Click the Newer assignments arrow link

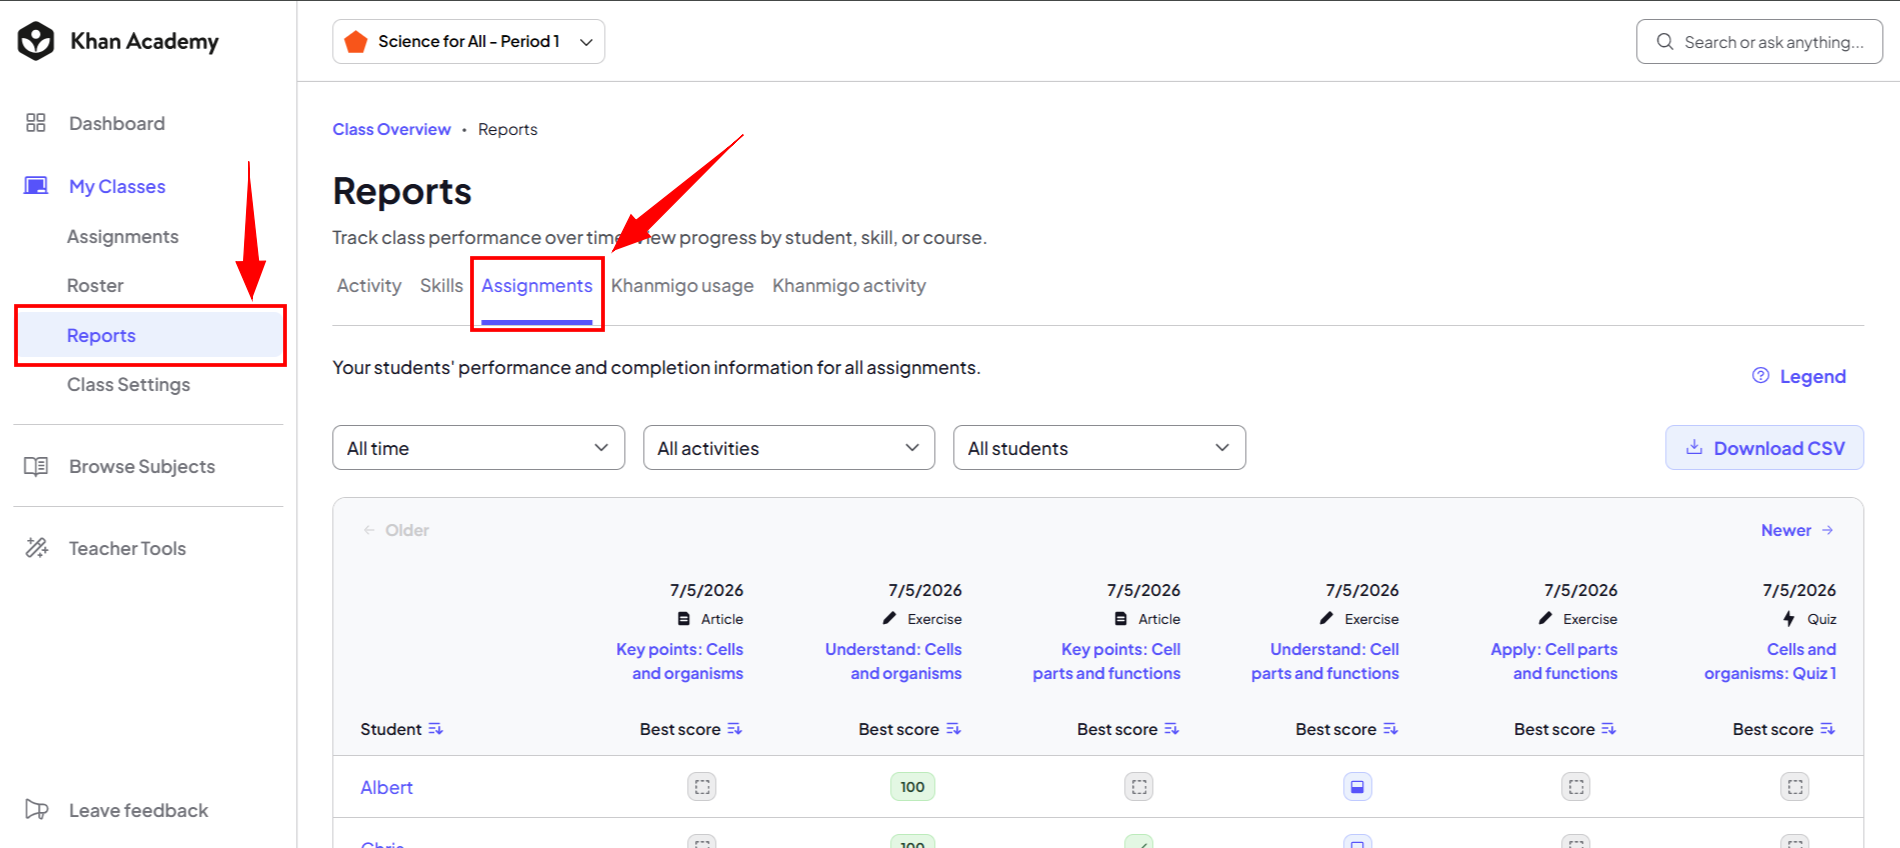click(1797, 530)
